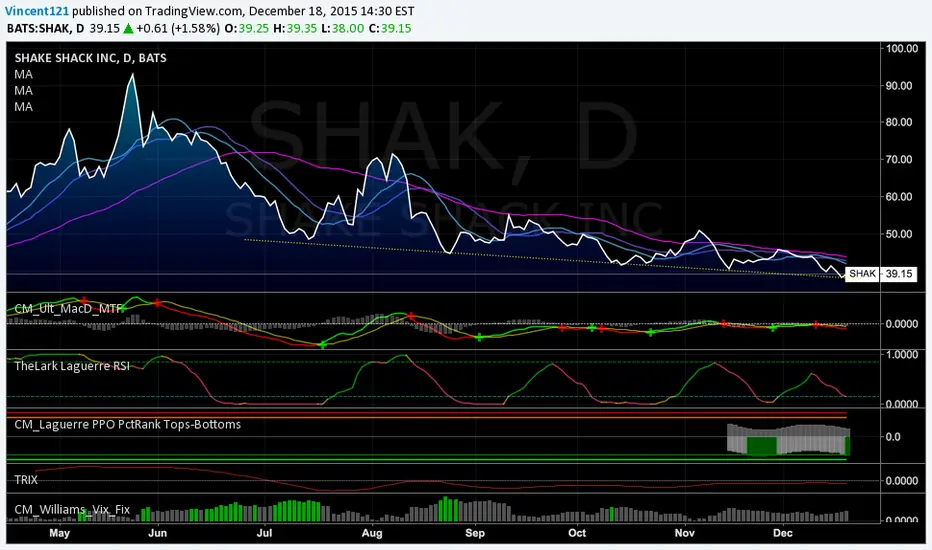
Task: Click the +0.61 (+1.58%) change value
Action: (178, 28)
